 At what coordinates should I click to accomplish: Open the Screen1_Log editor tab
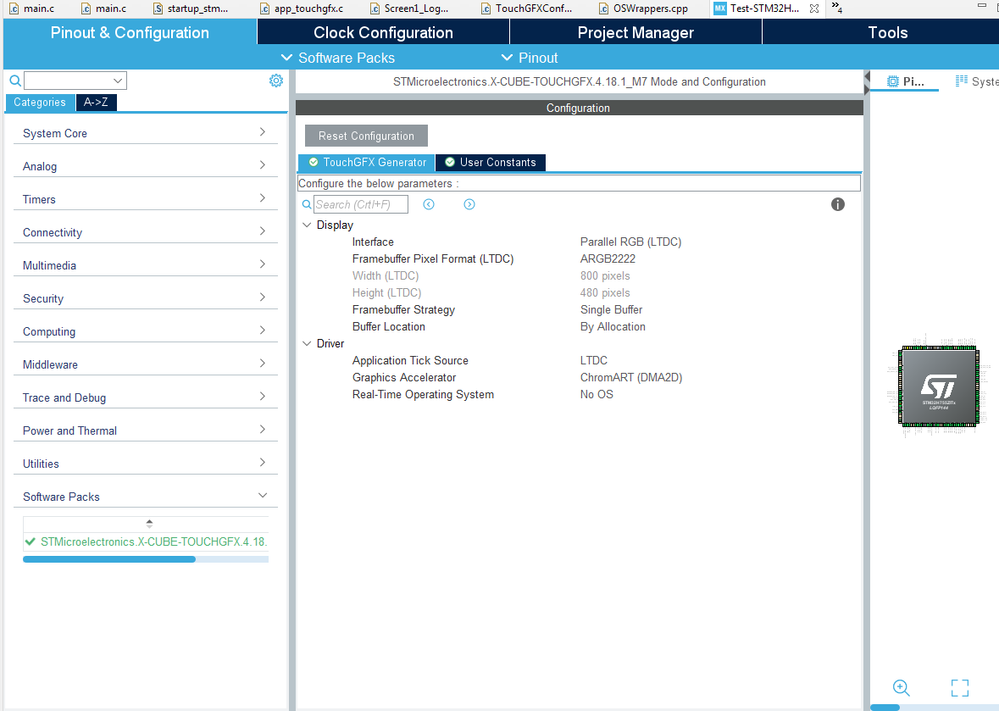click(410, 8)
